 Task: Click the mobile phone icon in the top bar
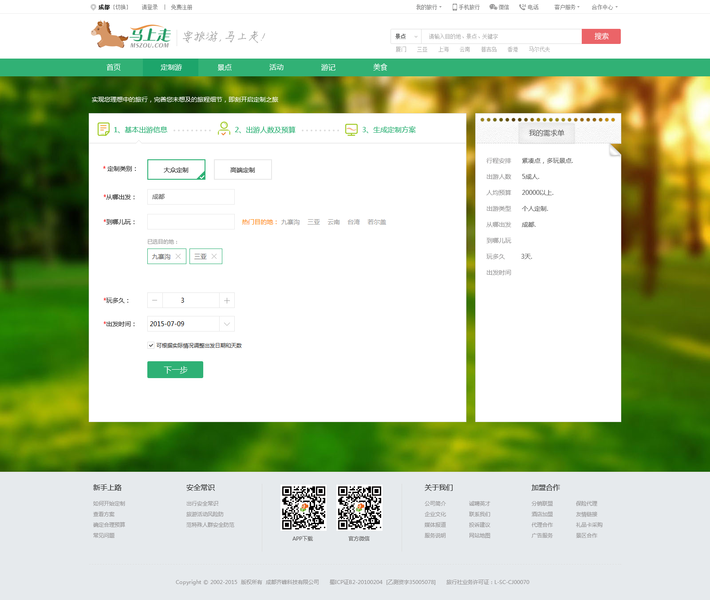point(455,7)
